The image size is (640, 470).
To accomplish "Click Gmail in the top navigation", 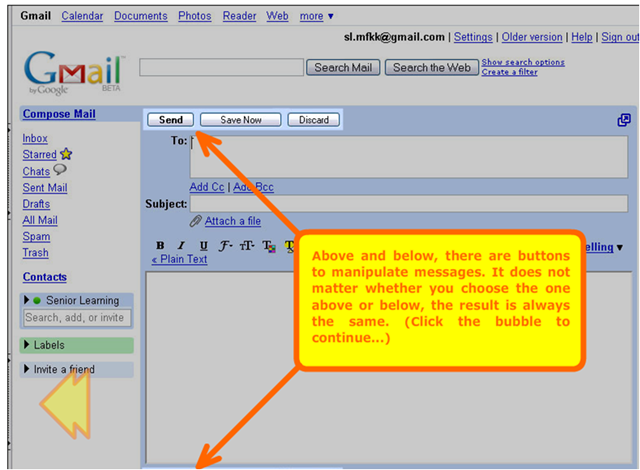I will (x=36, y=16).
